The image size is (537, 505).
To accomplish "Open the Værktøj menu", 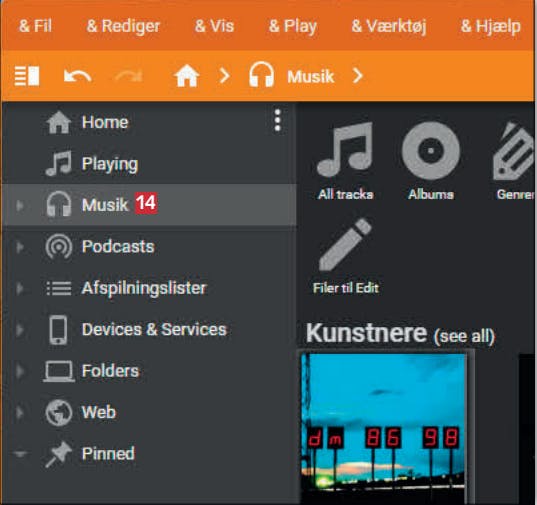I will point(389,26).
